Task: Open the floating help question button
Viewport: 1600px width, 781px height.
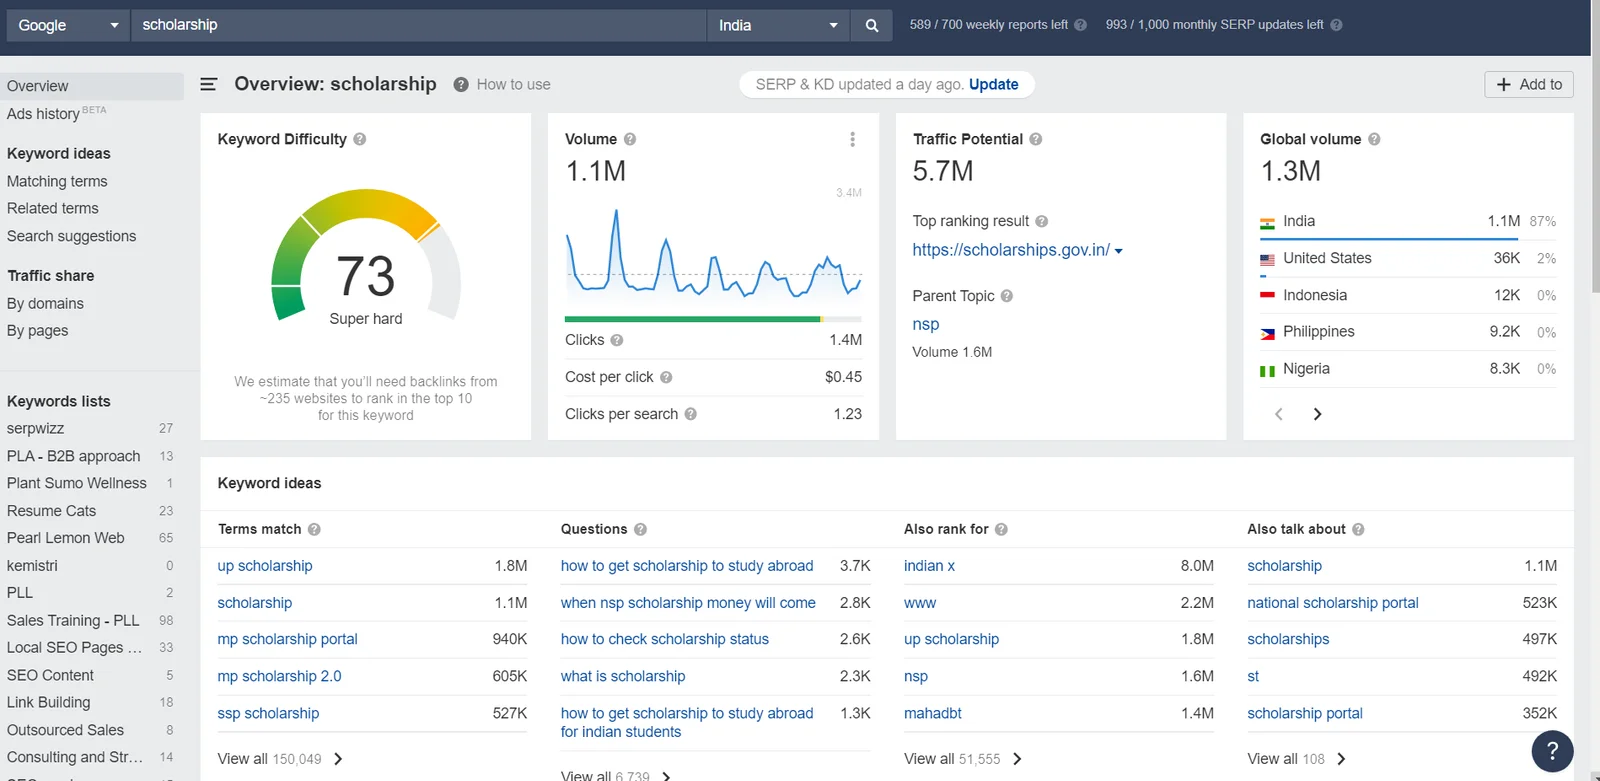Action: click(1552, 751)
